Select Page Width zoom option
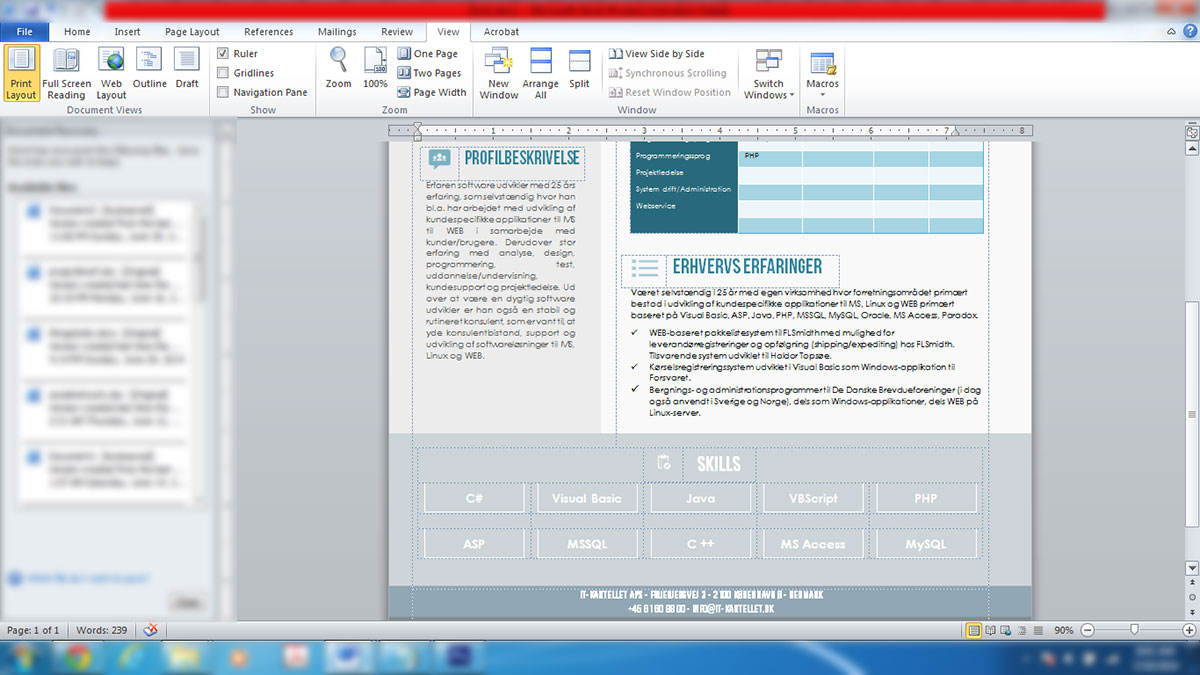Viewport: 1200px width, 675px height. click(432, 92)
